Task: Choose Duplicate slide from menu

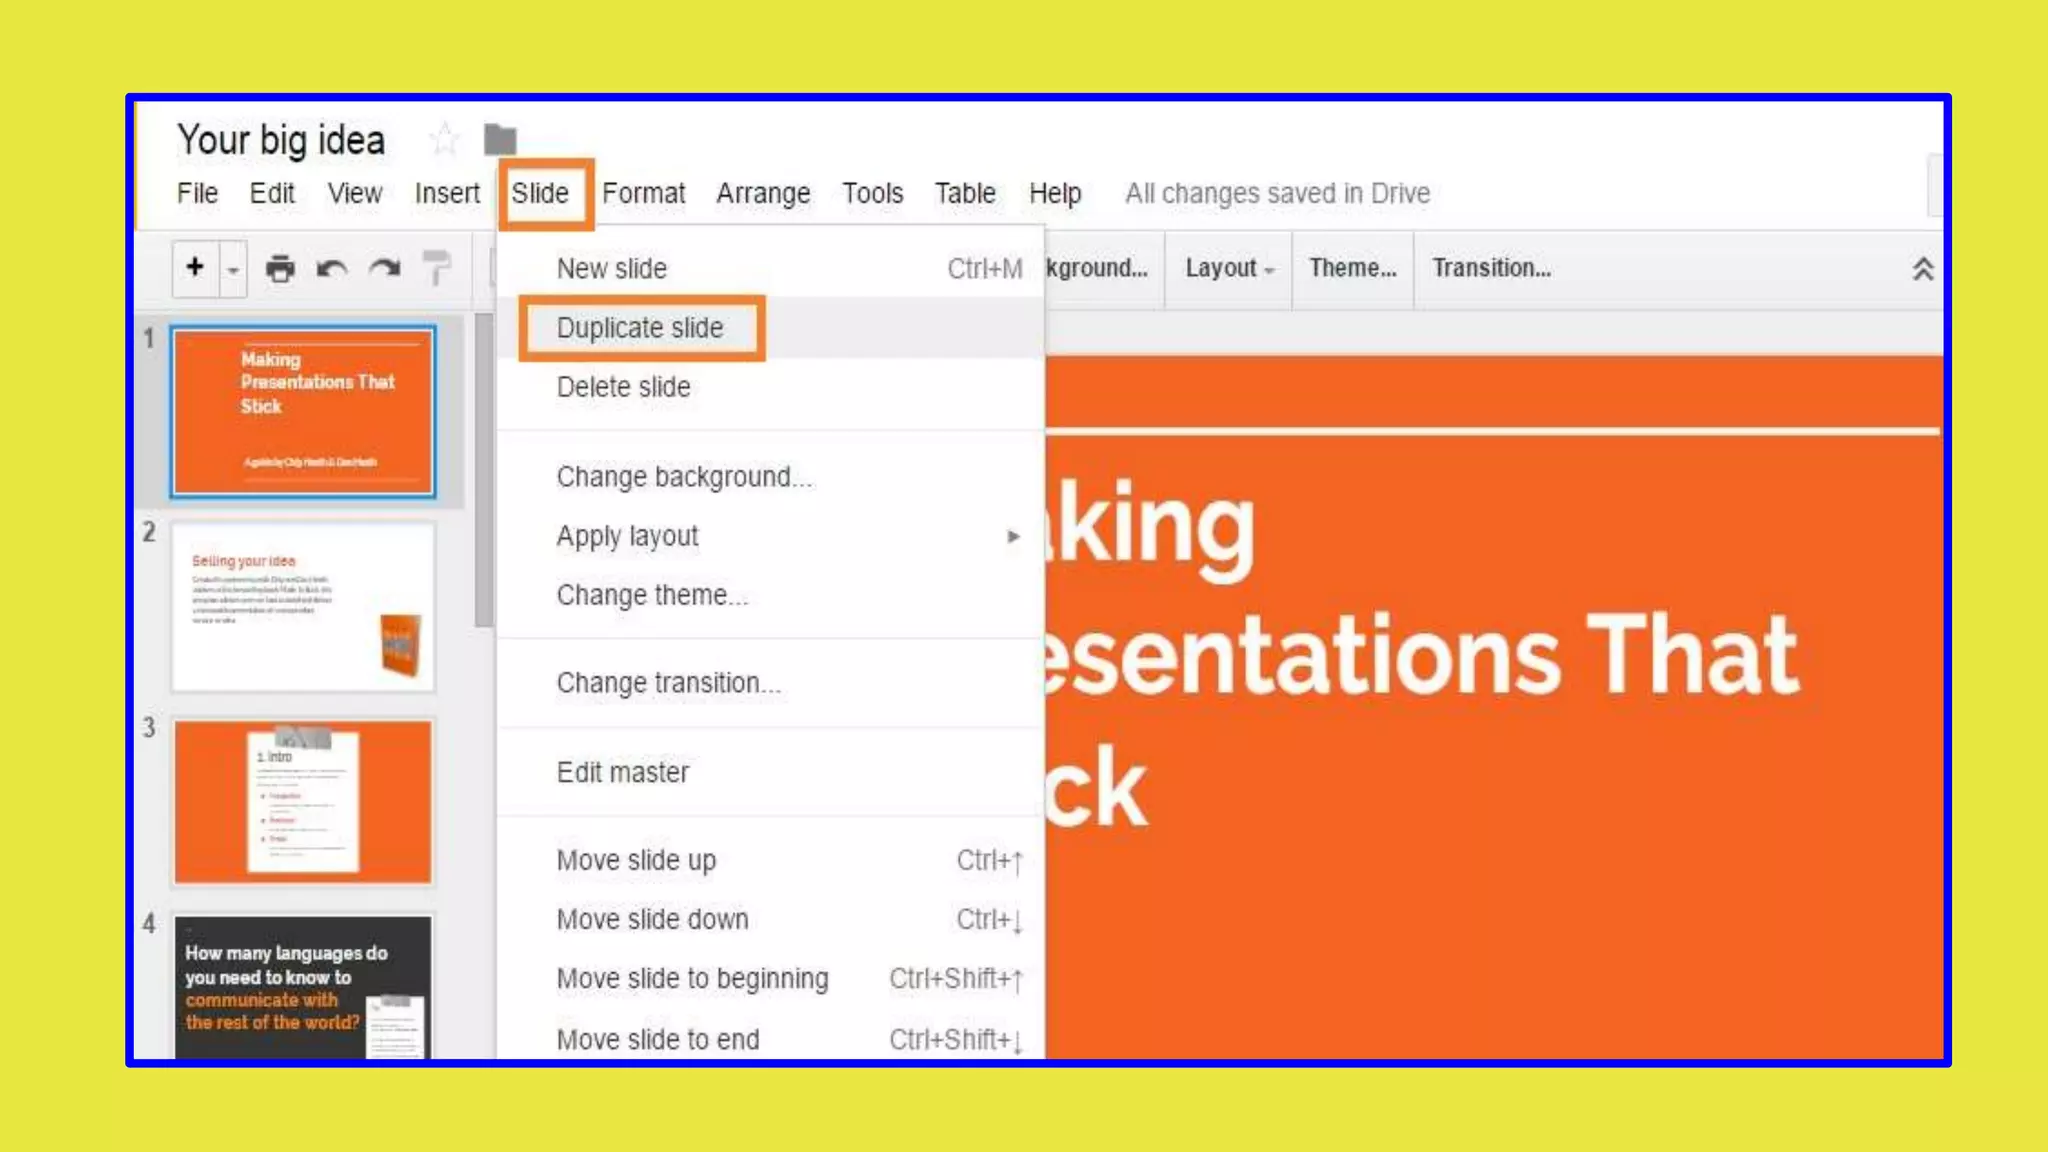Action: click(640, 328)
